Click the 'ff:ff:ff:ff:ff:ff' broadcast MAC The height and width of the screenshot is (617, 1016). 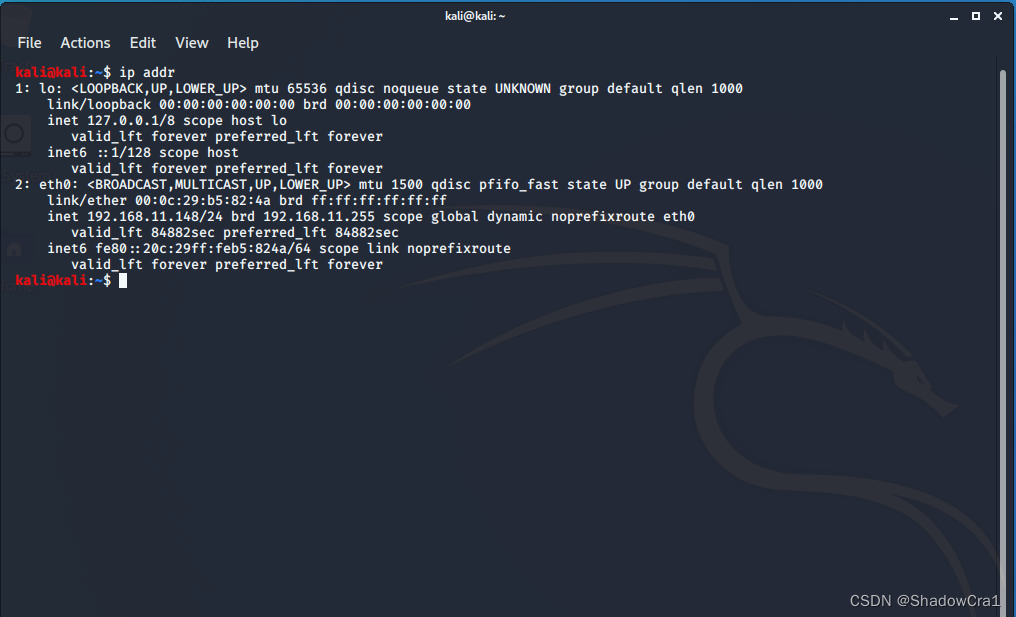pos(379,200)
